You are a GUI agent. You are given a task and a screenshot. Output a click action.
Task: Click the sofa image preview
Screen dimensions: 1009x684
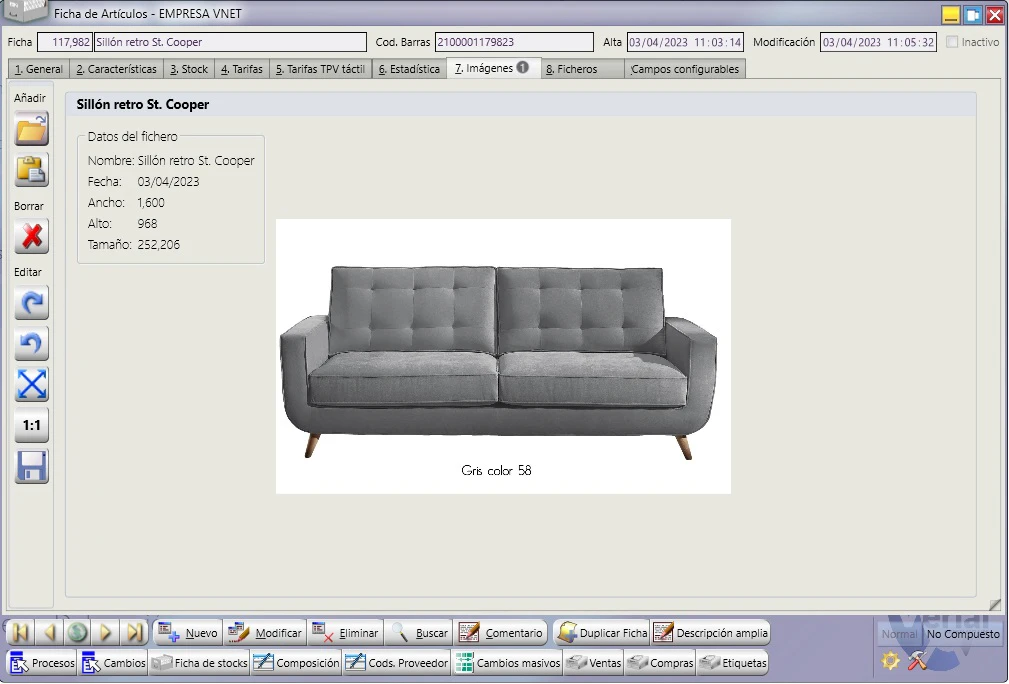[x=503, y=356]
